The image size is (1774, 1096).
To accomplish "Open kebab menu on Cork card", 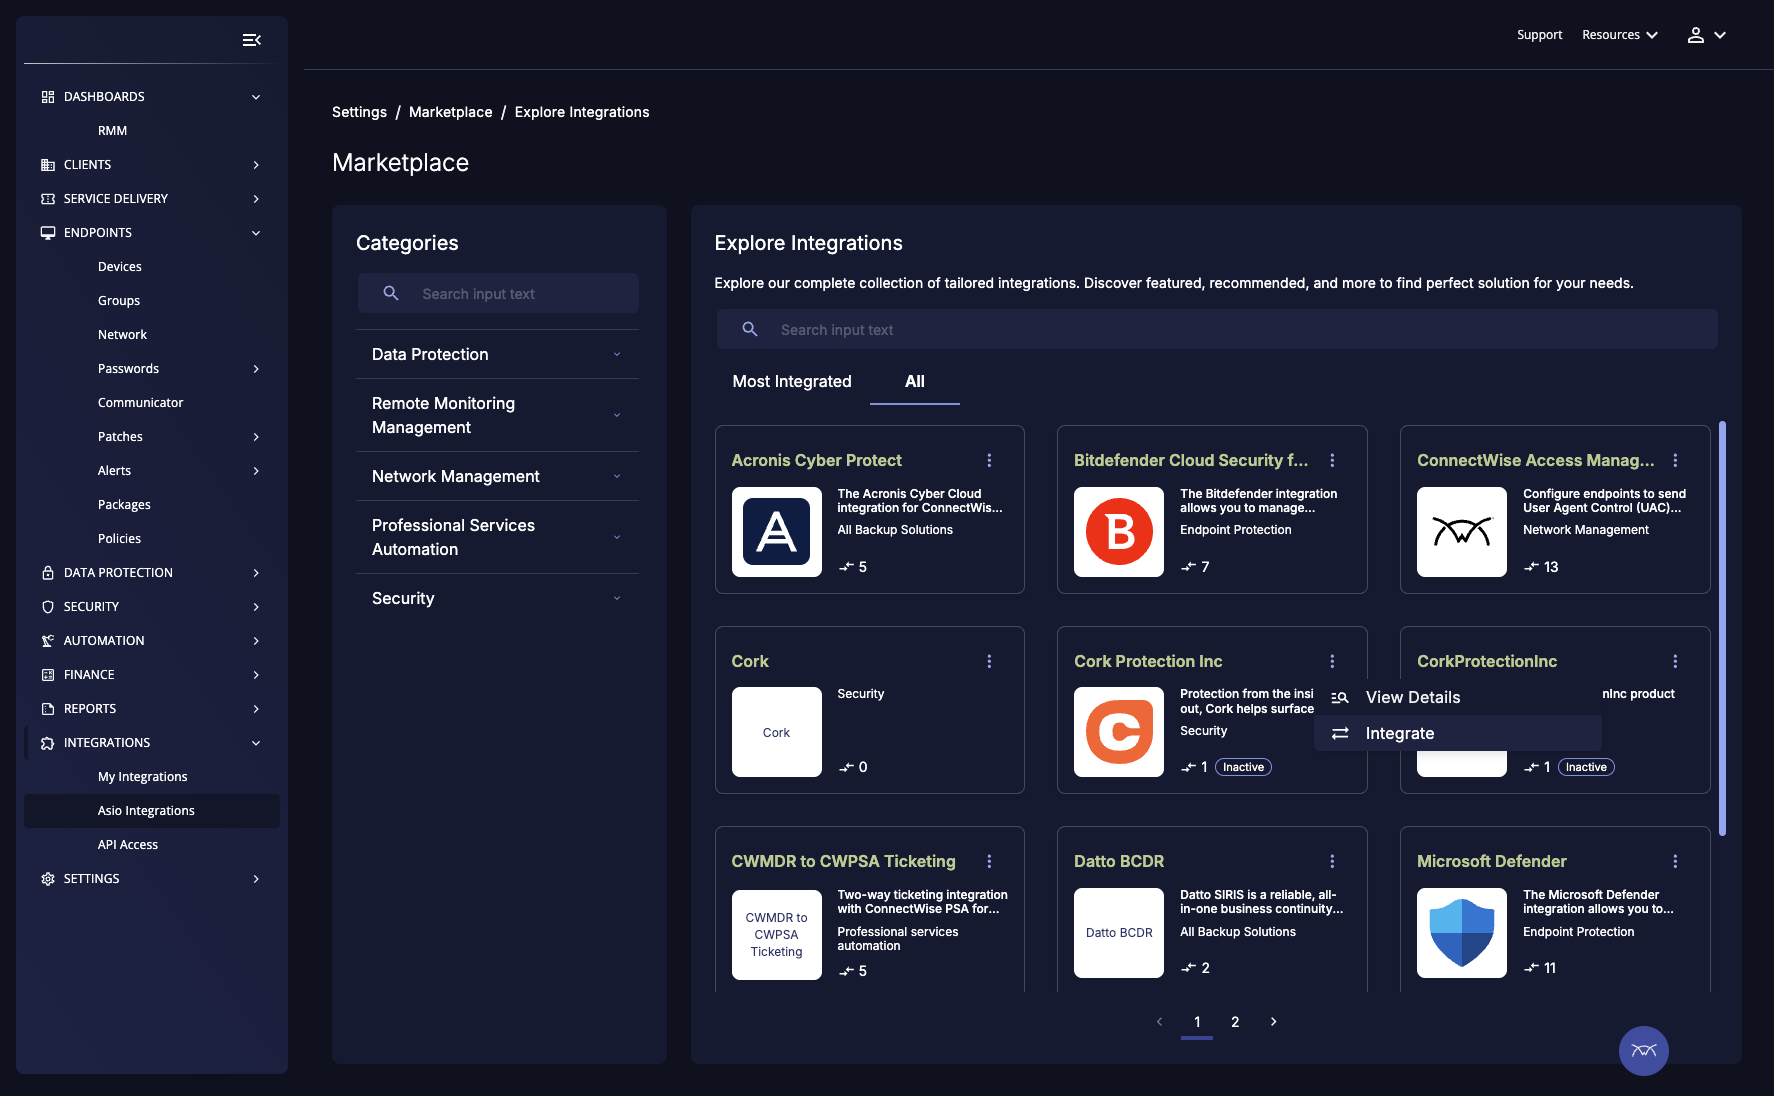I will pyautogui.click(x=989, y=661).
